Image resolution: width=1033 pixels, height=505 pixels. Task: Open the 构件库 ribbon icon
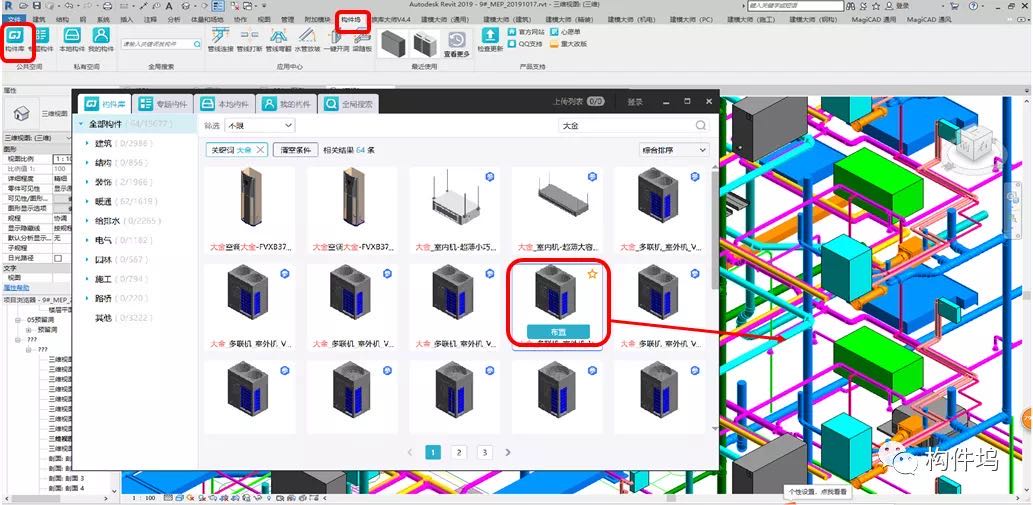pyautogui.click(x=15, y=40)
